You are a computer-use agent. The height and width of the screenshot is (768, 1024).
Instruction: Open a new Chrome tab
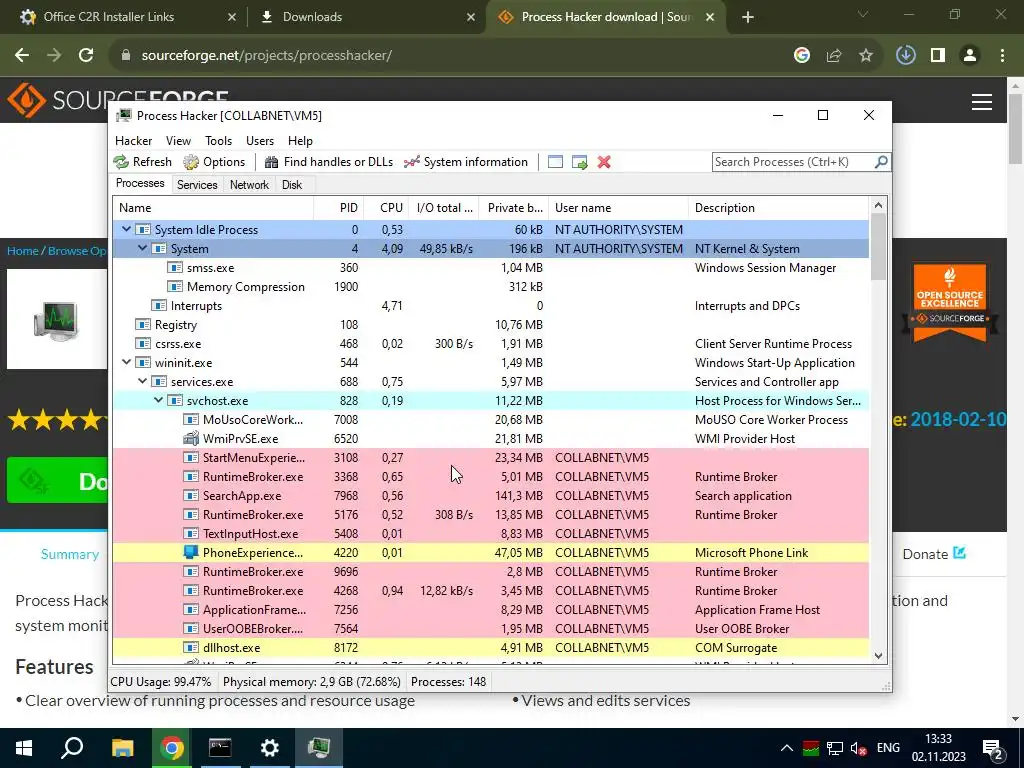(x=748, y=17)
